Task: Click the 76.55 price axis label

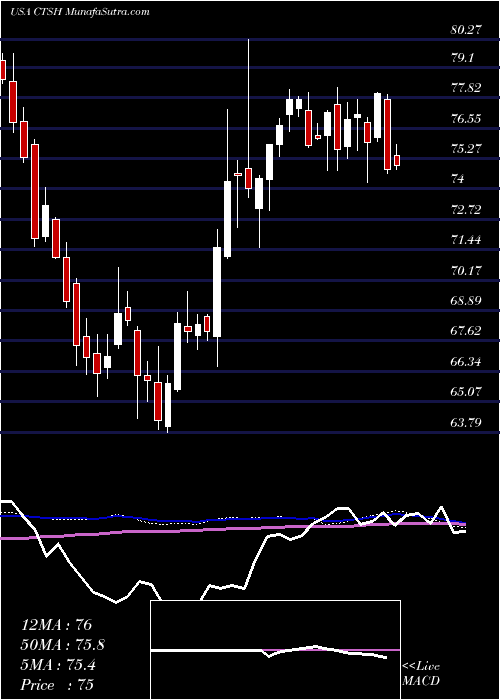Action: [467, 119]
